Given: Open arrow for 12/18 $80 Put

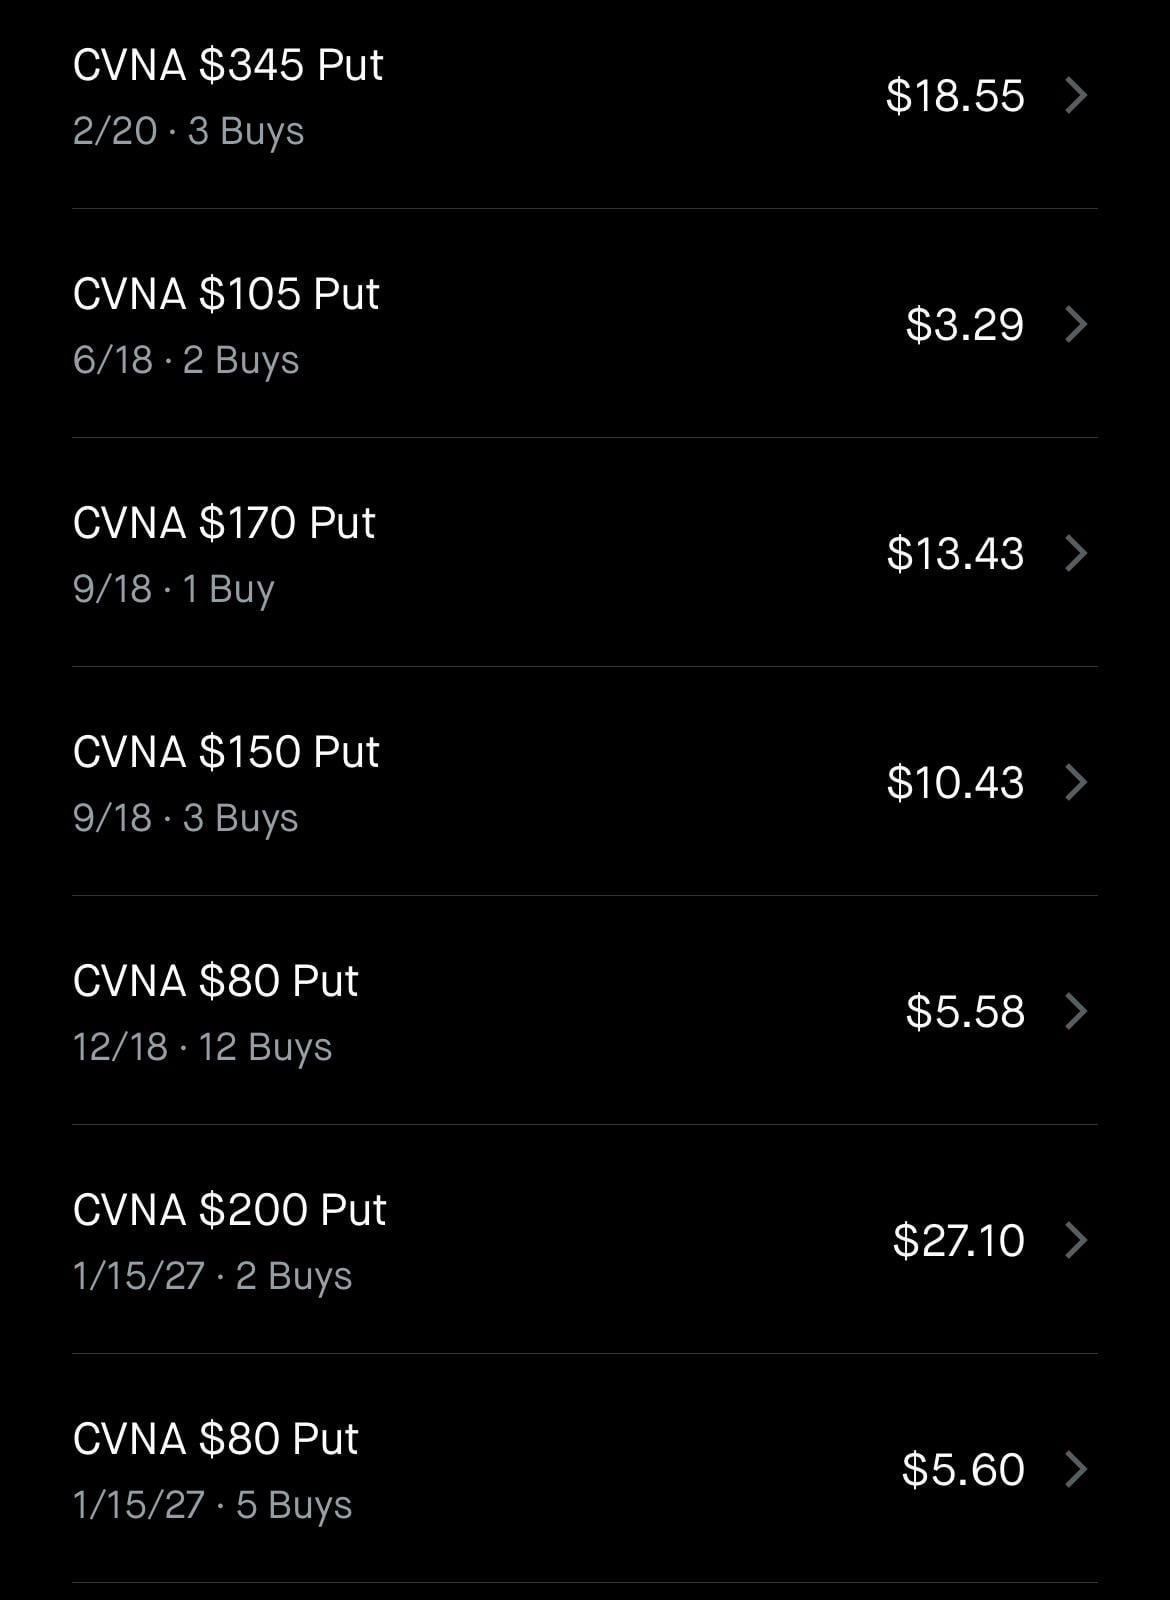Looking at the screenshot, I should (1076, 1011).
